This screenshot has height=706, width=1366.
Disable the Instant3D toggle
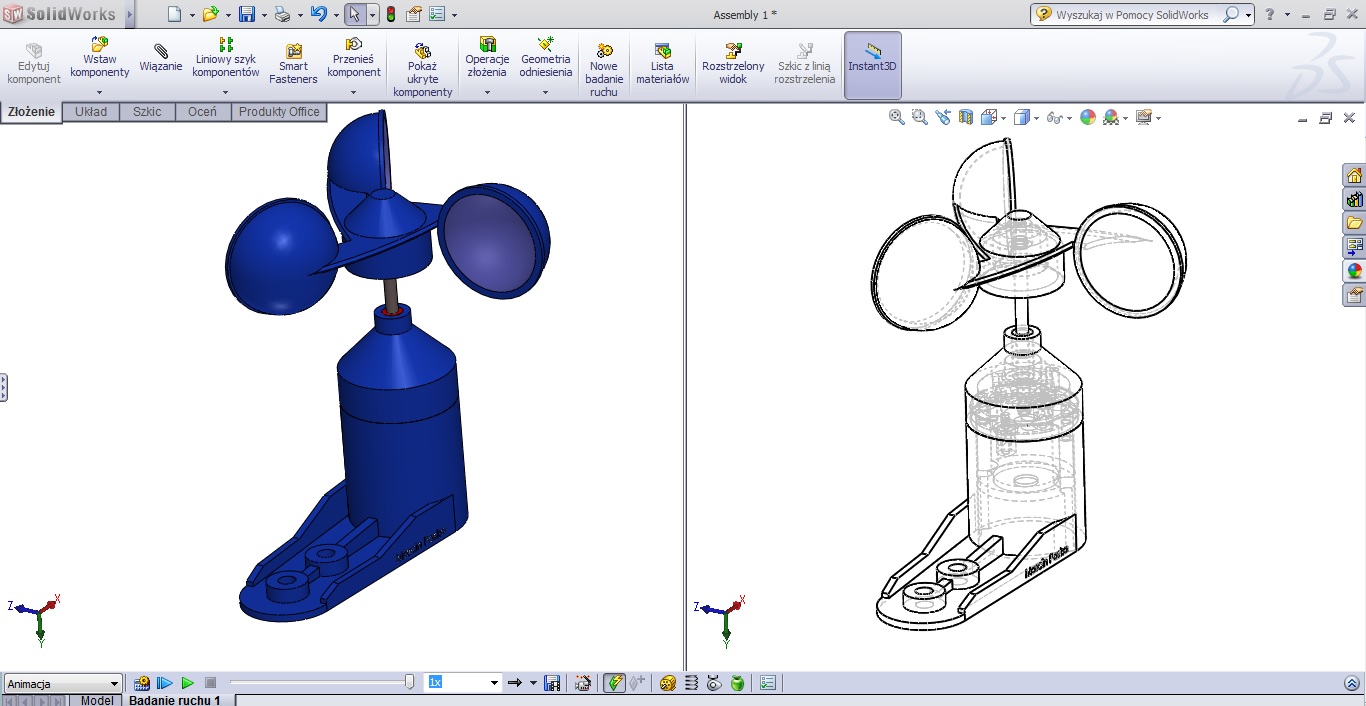(872, 60)
